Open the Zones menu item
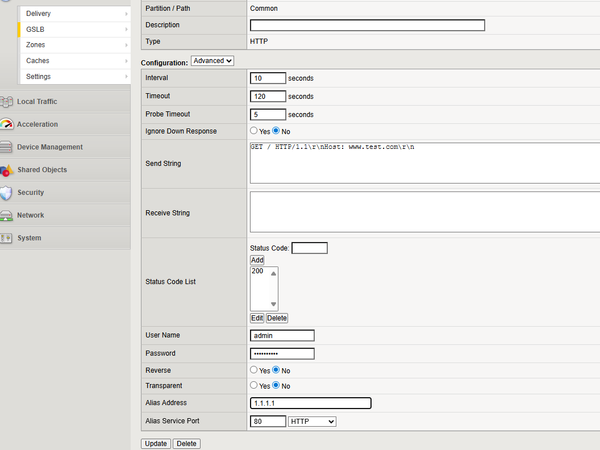600x450 pixels. 36,45
